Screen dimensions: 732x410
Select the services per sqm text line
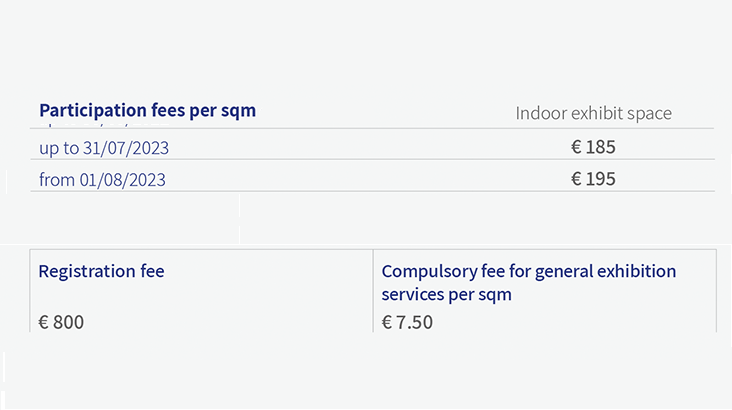pos(446,295)
